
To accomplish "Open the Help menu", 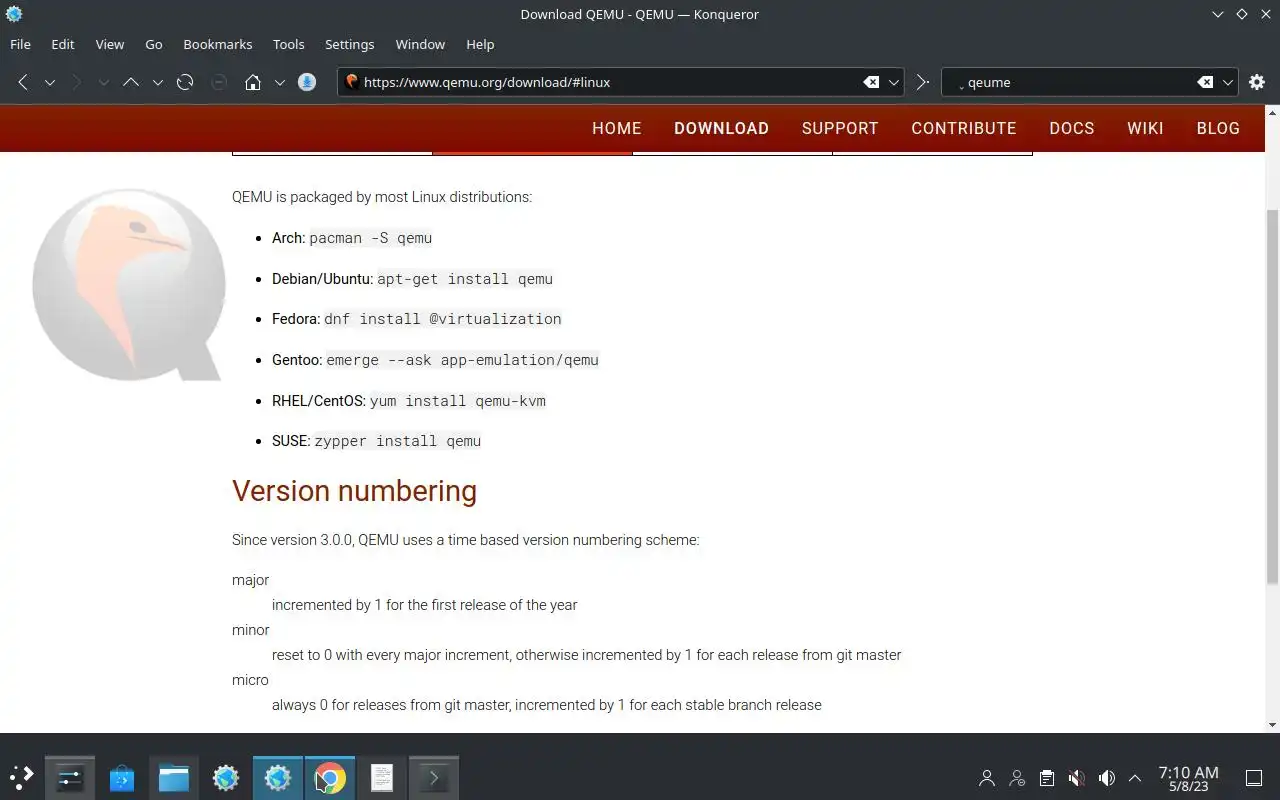I will [x=480, y=44].
